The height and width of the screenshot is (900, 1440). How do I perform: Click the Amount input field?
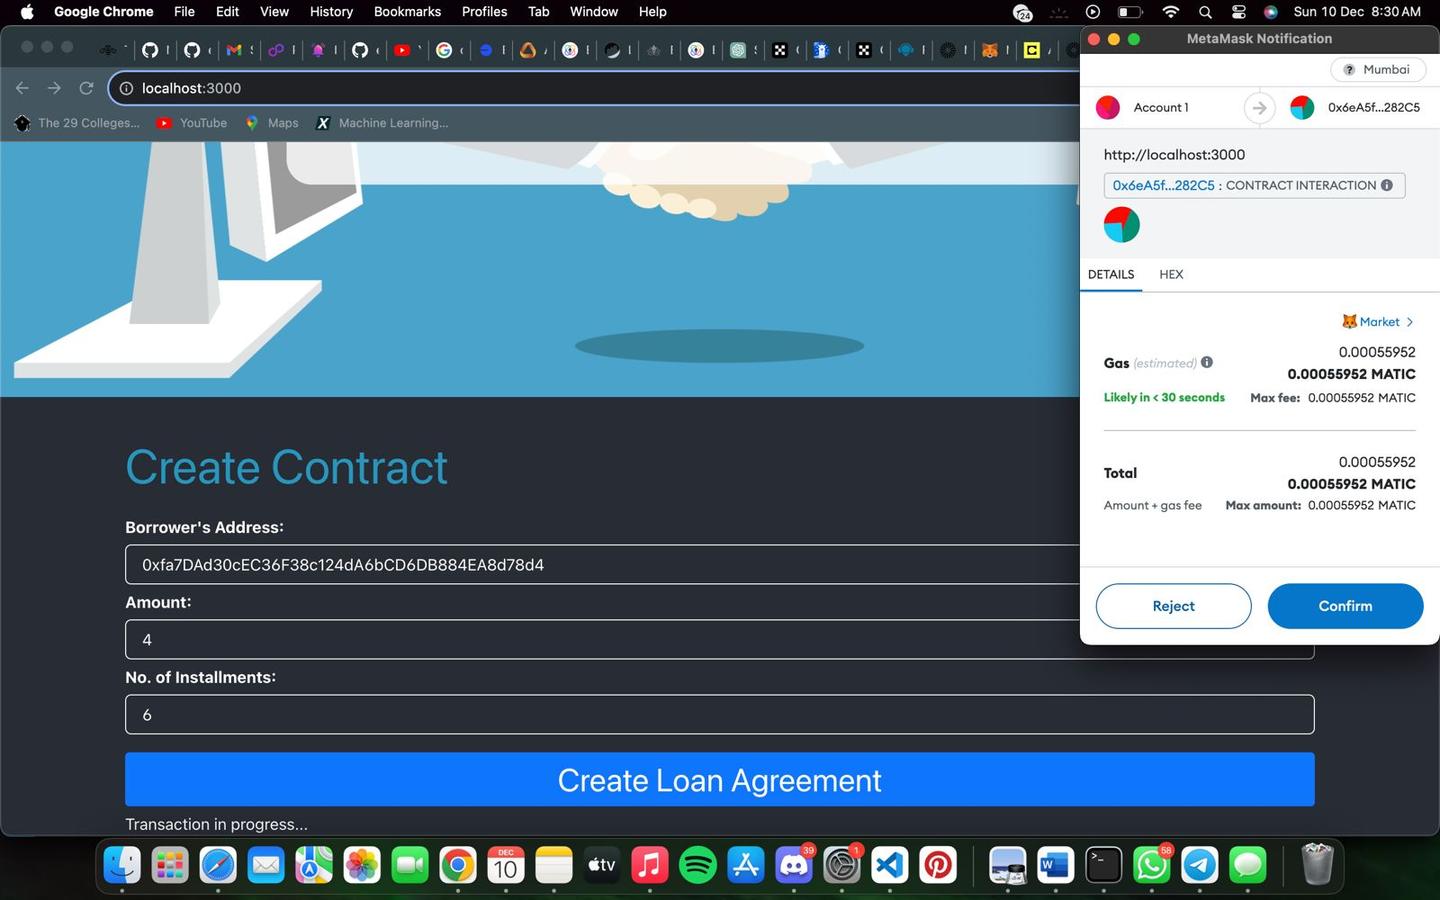click(602, 640)
